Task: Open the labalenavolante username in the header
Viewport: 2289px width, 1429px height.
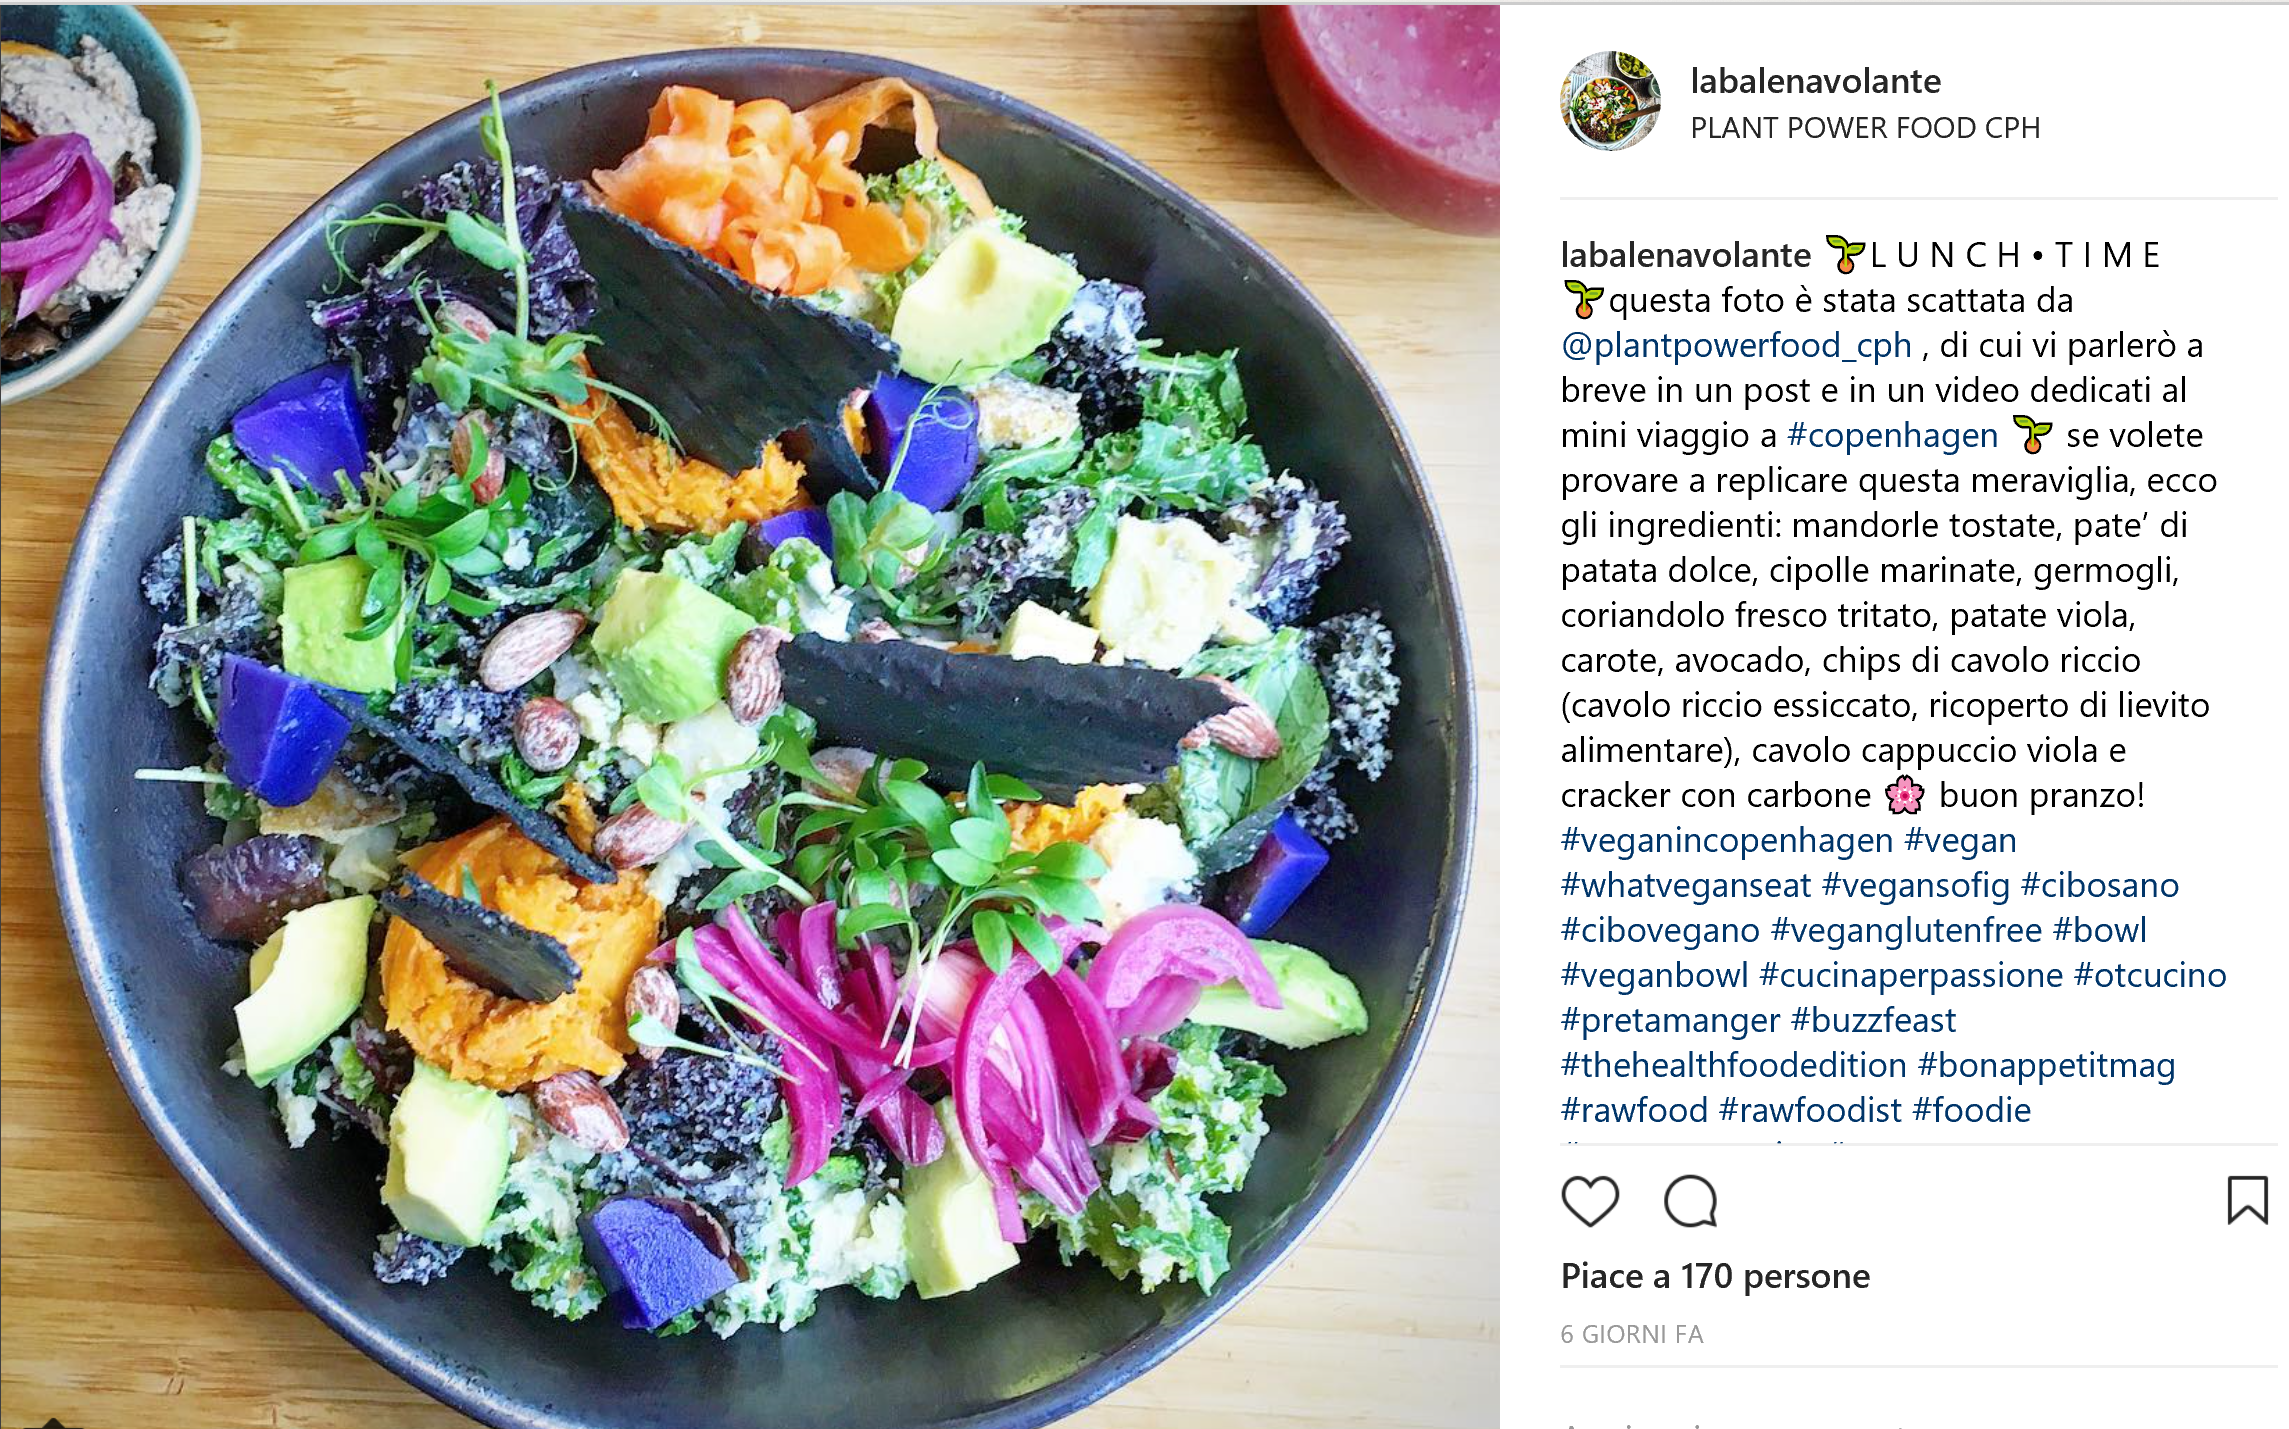Action: click(1815, 81)
